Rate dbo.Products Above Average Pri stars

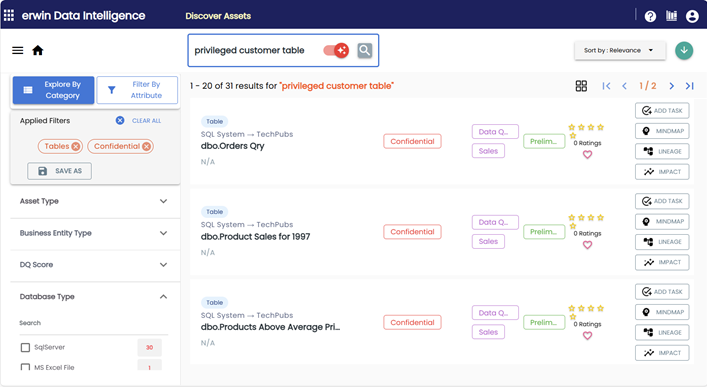coord(586,312)
